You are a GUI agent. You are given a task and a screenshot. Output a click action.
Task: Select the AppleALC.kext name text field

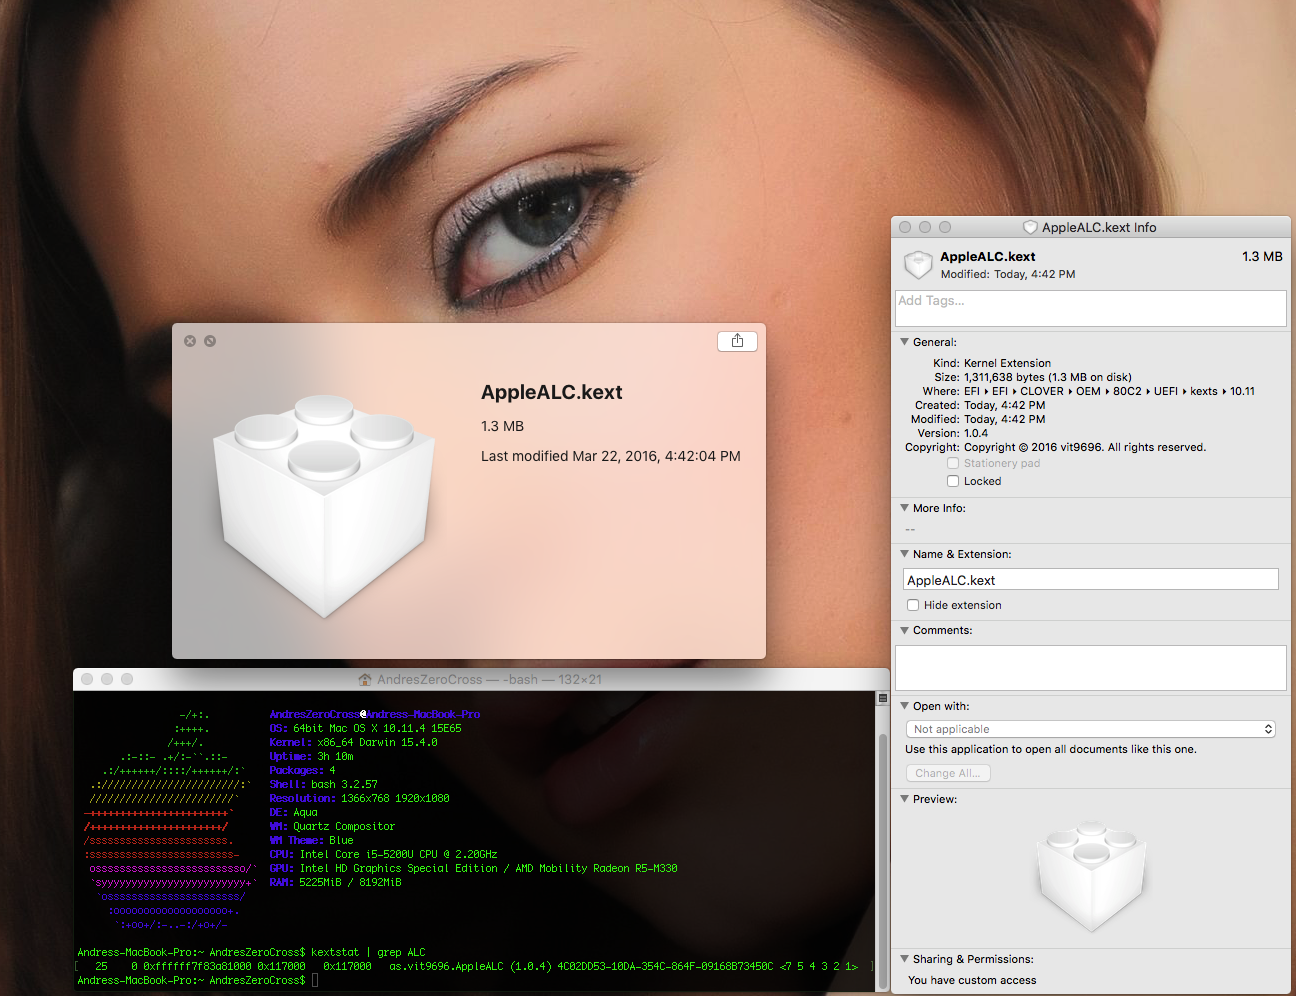[x=1090, y=579]
